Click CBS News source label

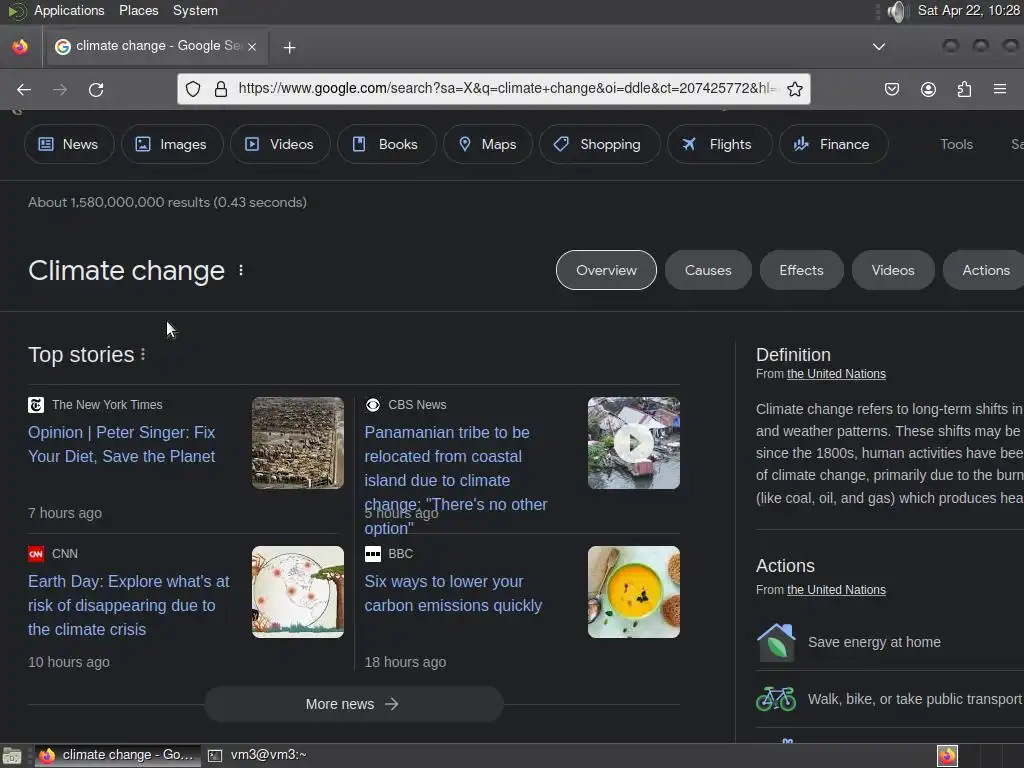pos(417,405)
